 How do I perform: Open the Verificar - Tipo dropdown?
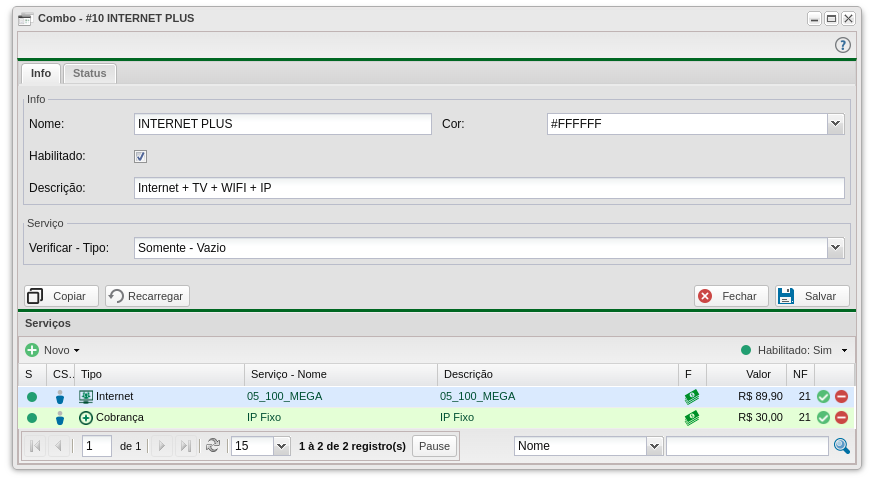click(835, 248)
